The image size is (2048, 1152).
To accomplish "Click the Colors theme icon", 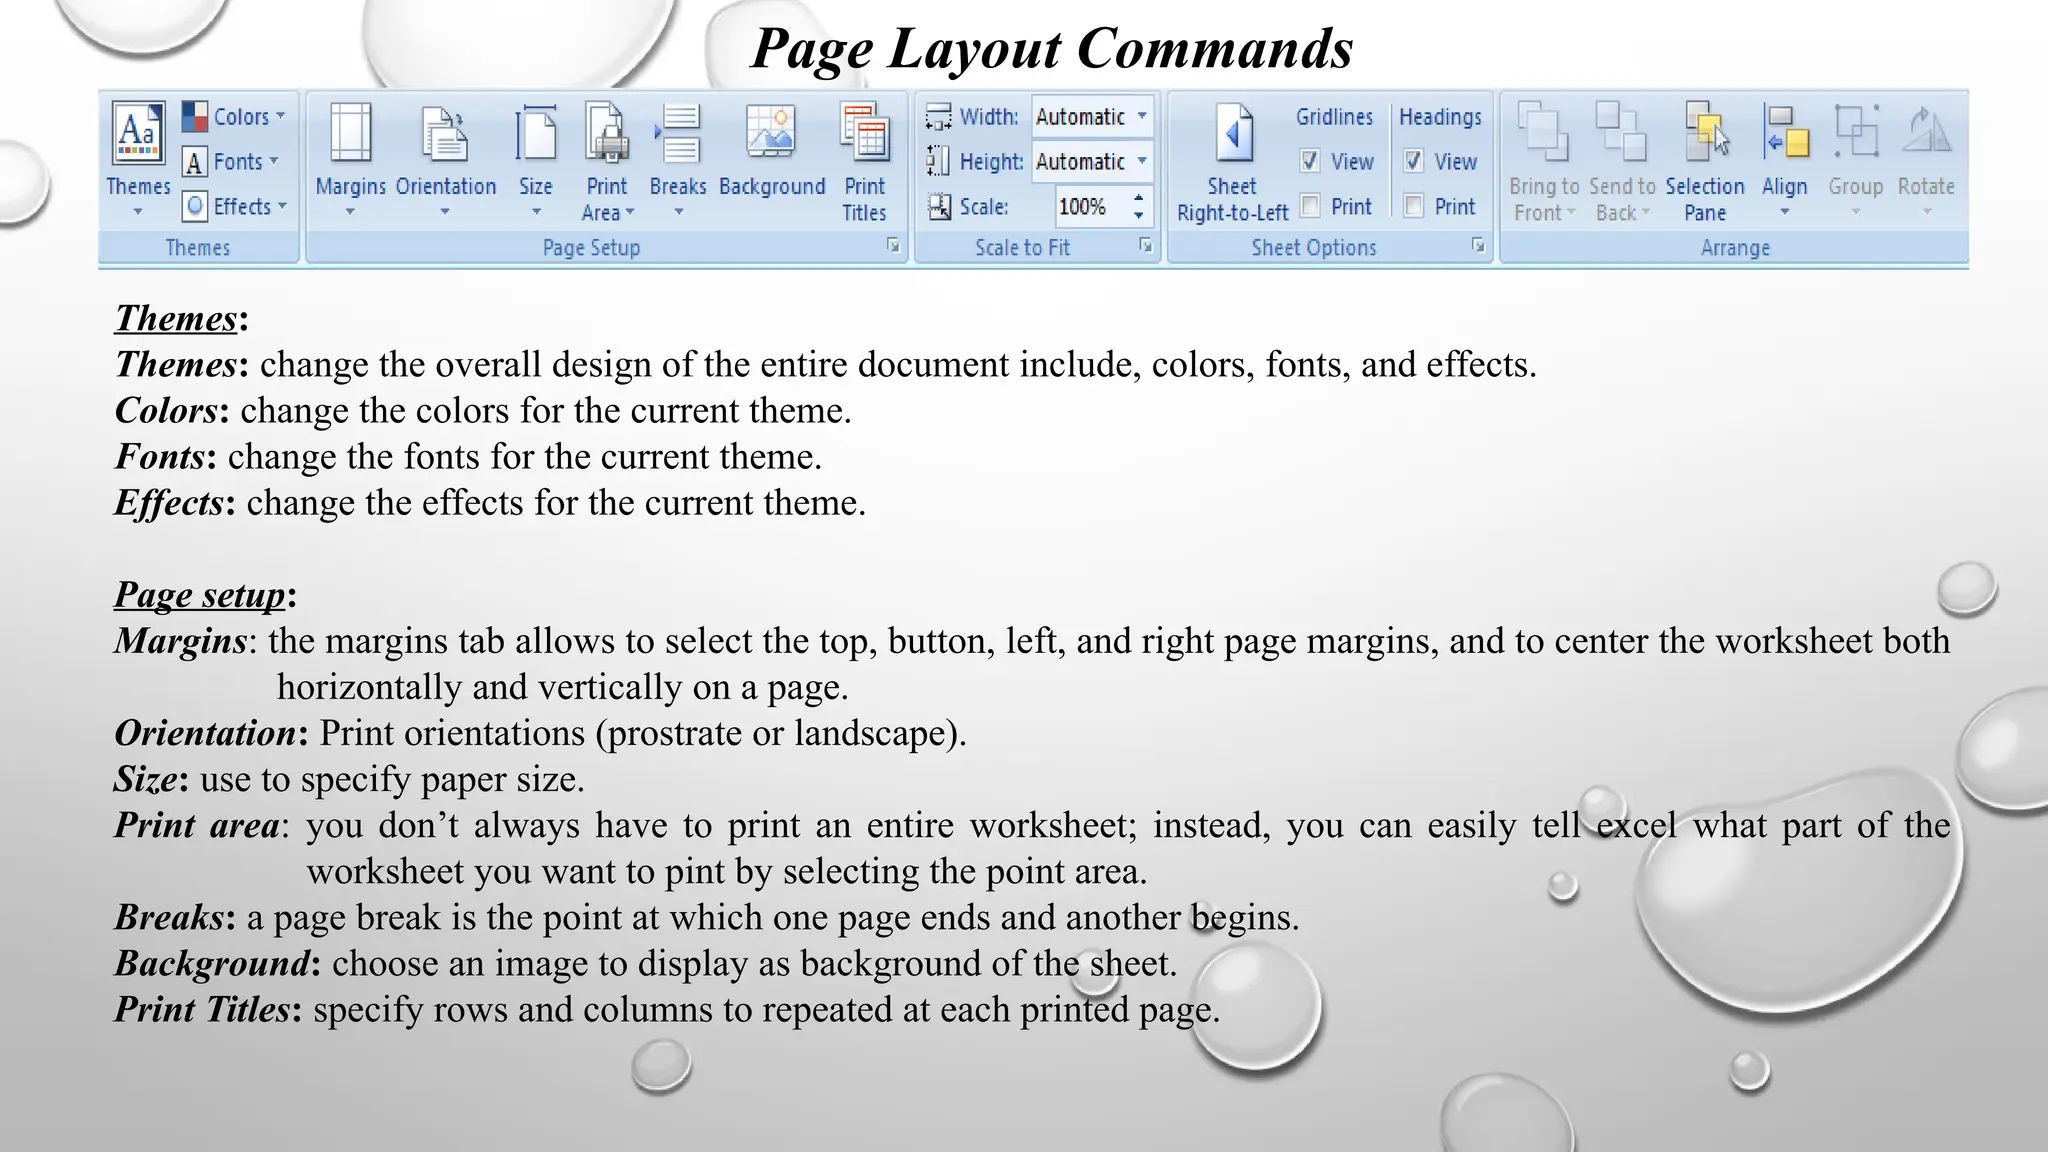I will point(195,116).
